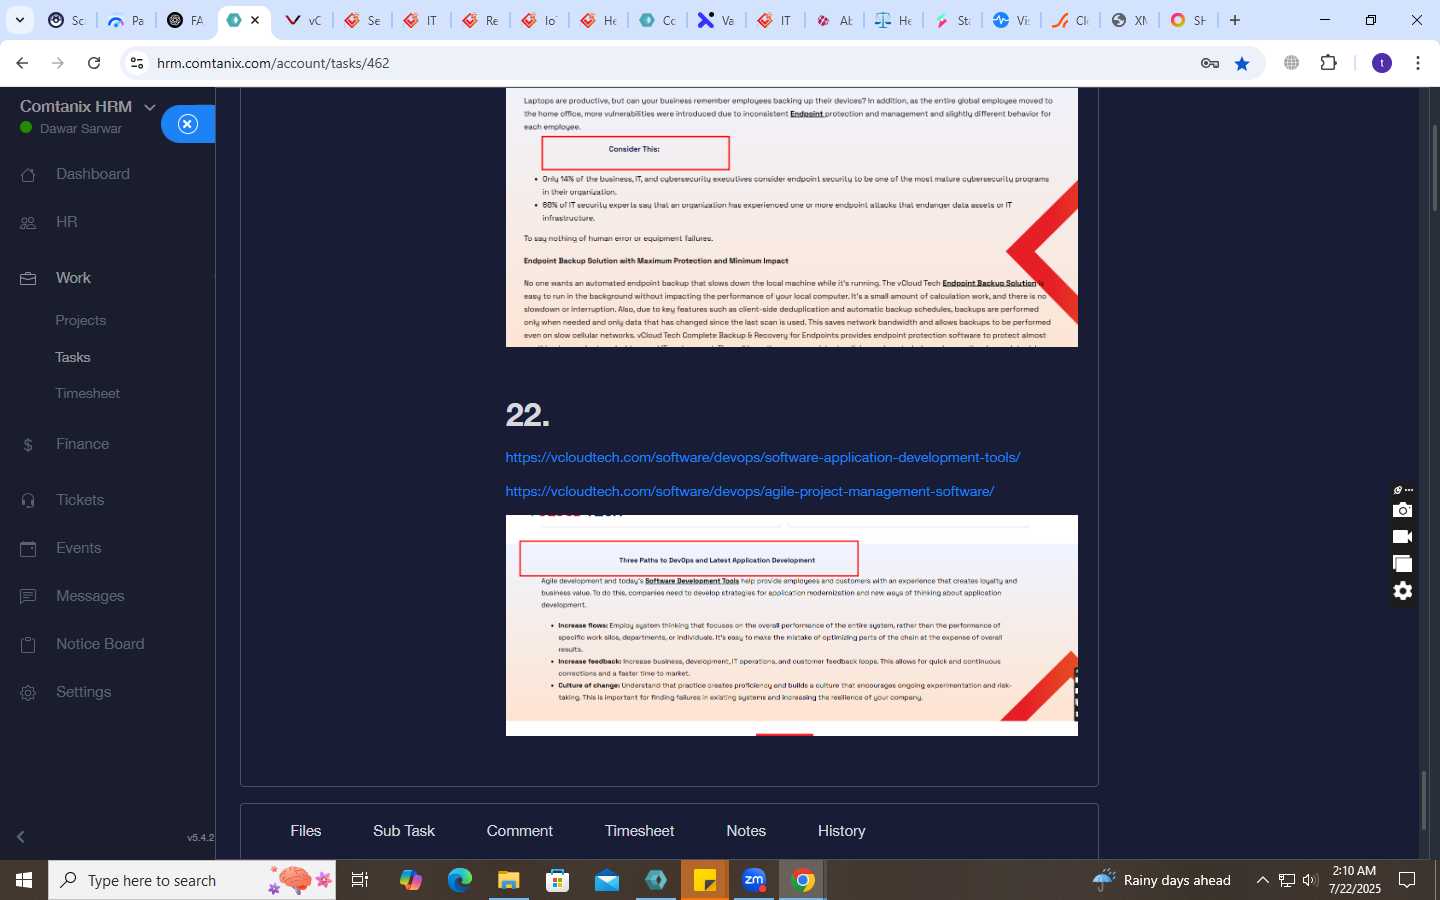Screen dimensions: 1440x900
Task: Switch to the Comment tab
Action: (x=520, y=831)
